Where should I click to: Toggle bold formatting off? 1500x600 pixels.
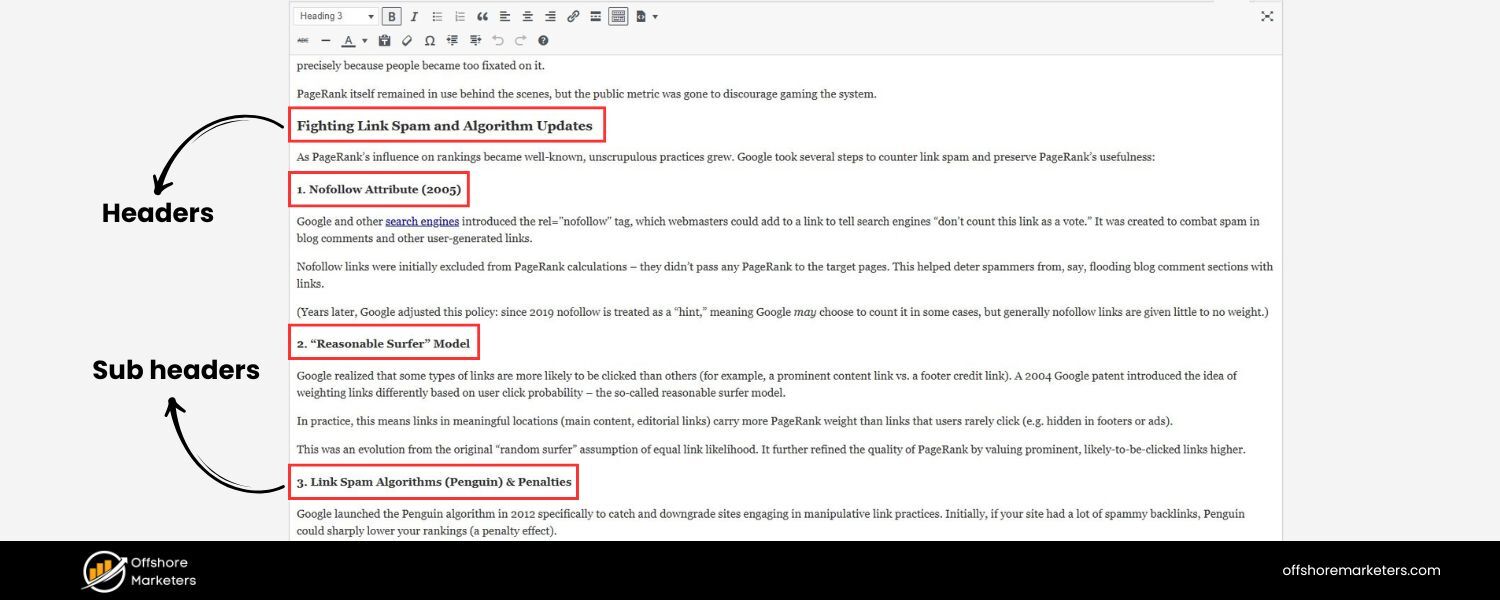[x=391, y=16]
